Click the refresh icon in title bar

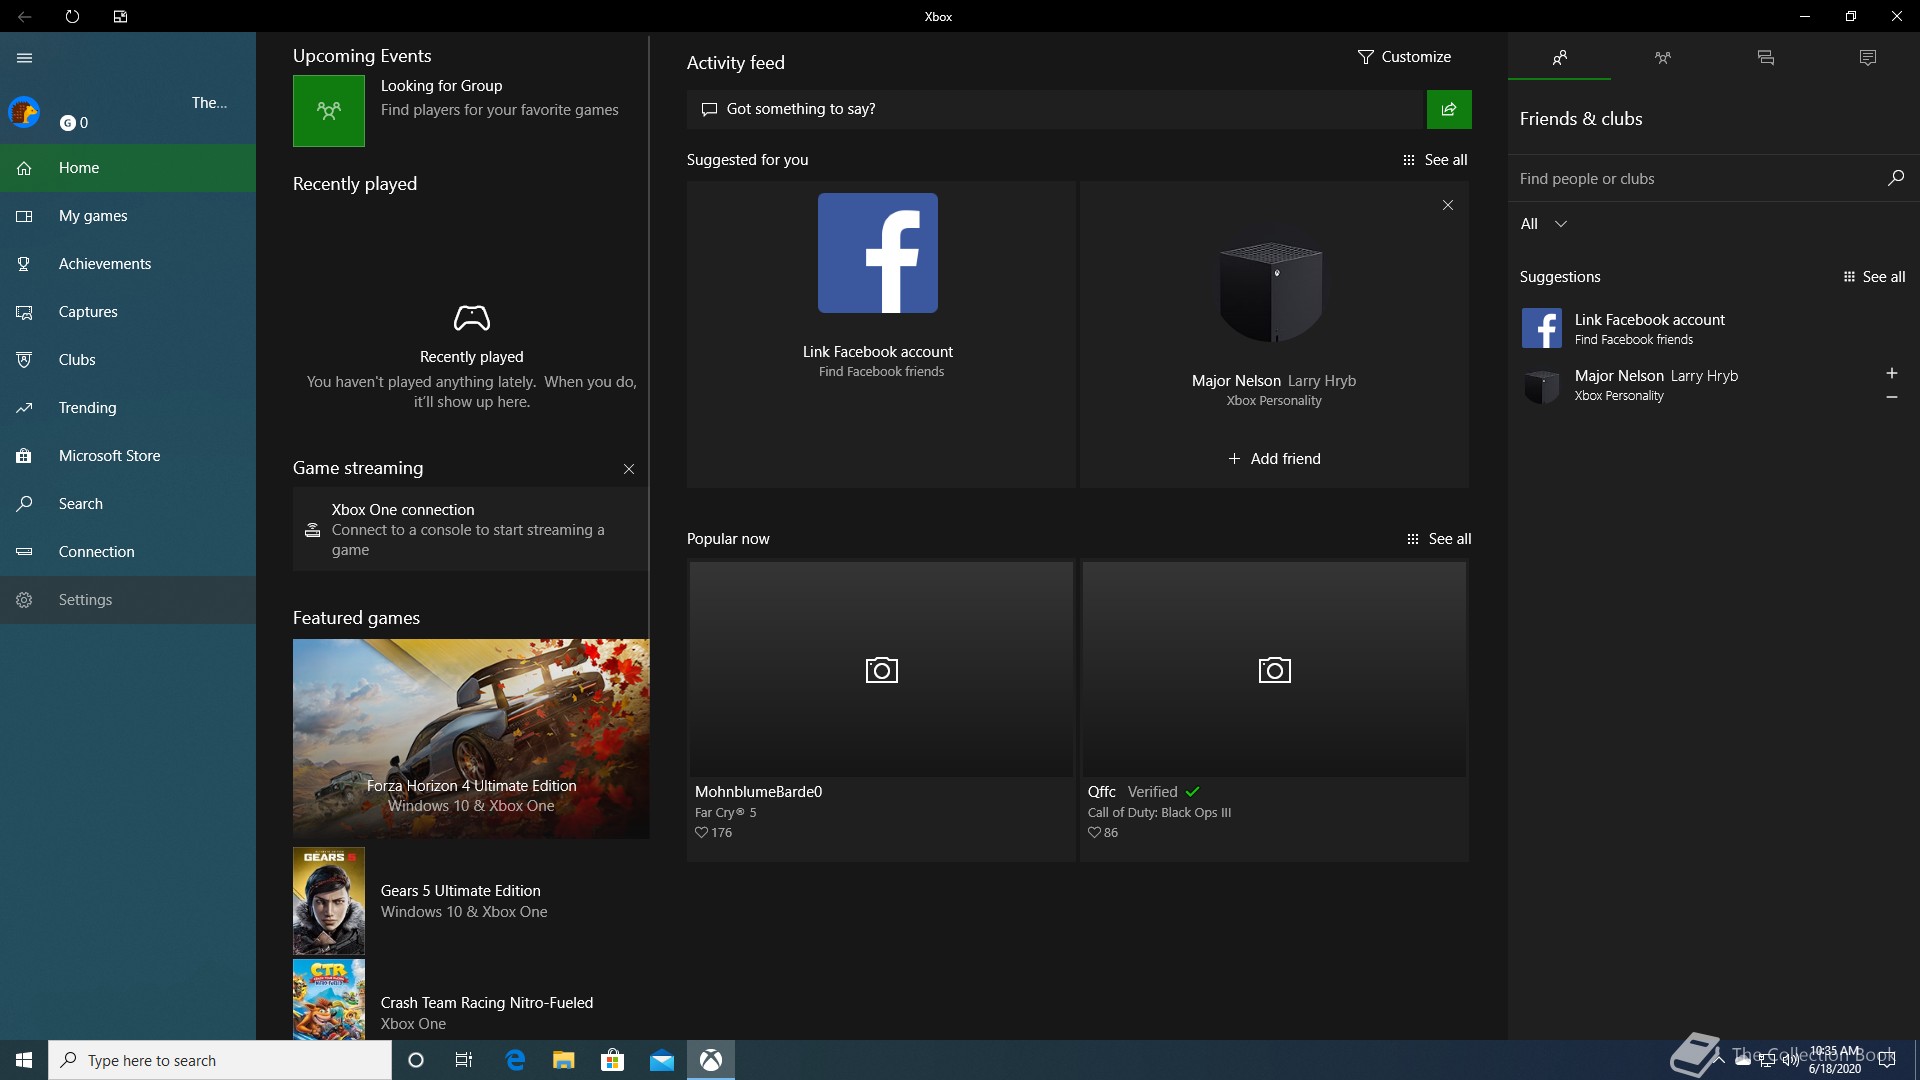pos(72,16)
